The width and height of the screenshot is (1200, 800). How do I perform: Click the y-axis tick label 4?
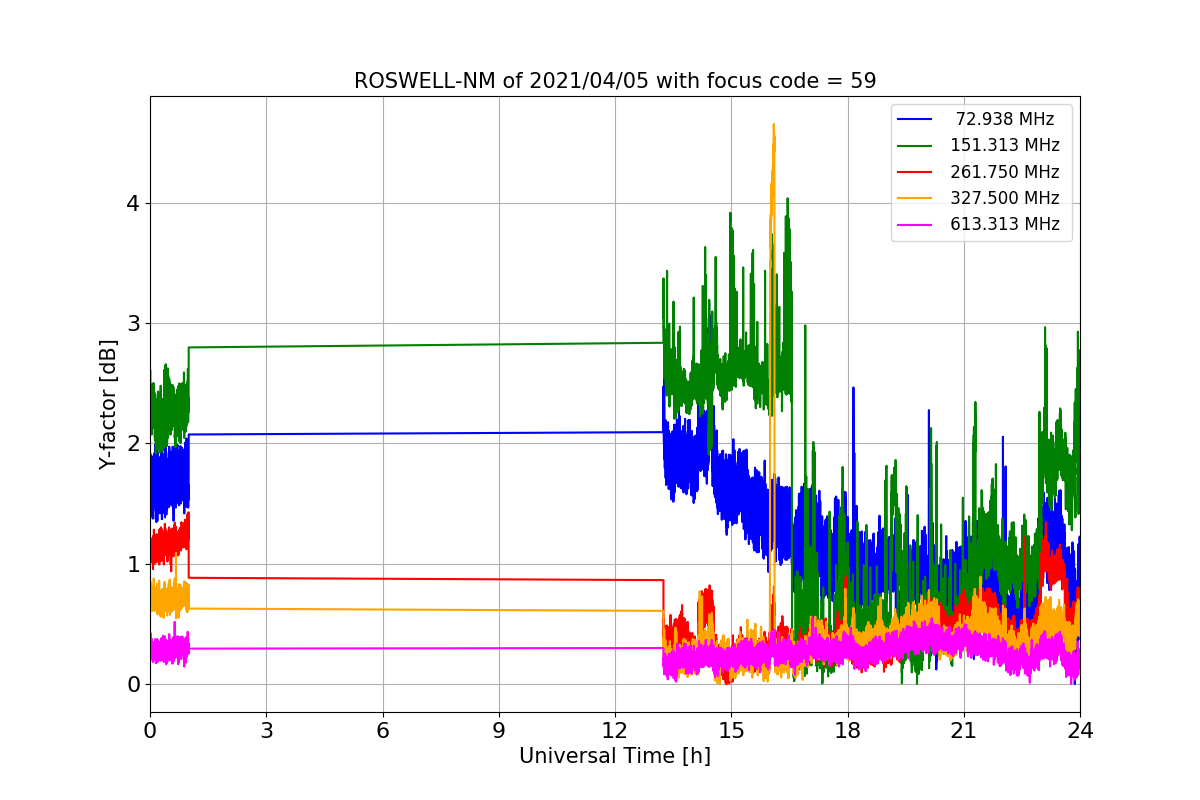coord(132,203)
